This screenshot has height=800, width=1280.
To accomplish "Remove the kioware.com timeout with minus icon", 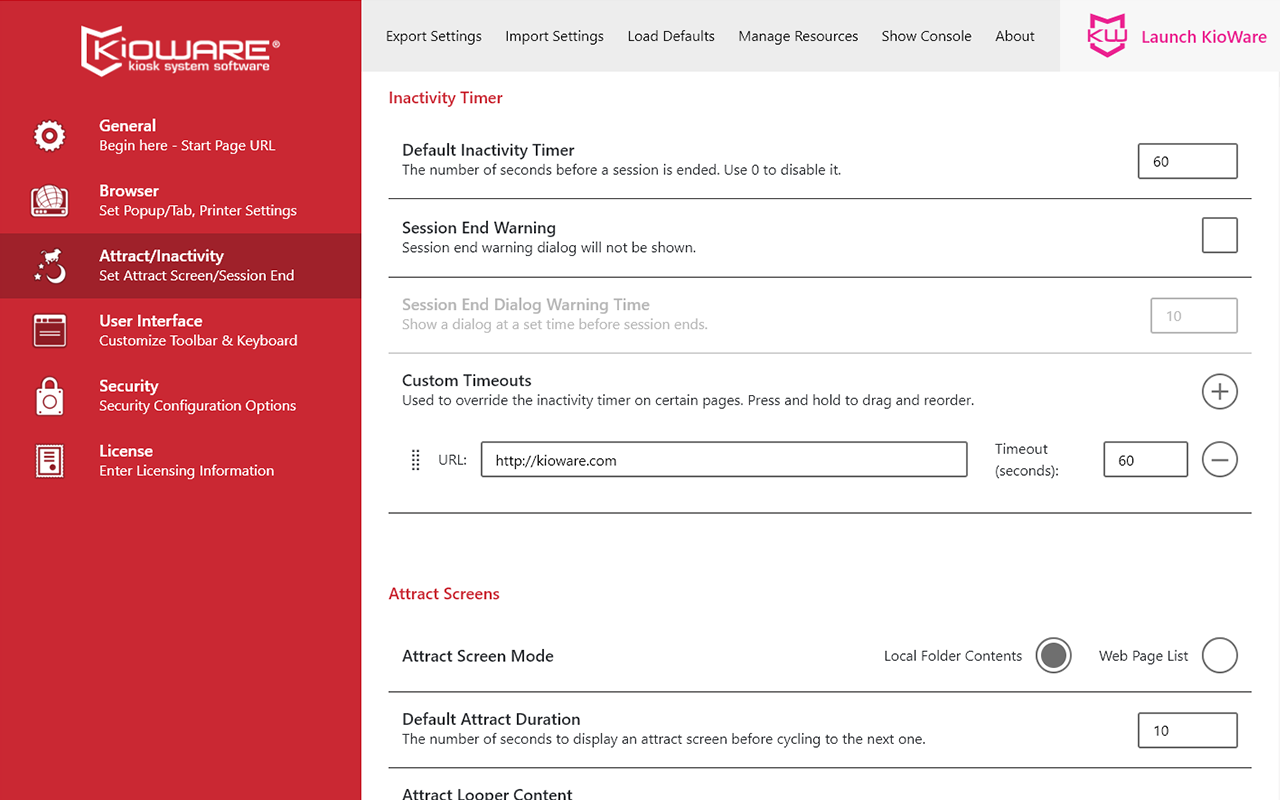I will click(1219, 460).
